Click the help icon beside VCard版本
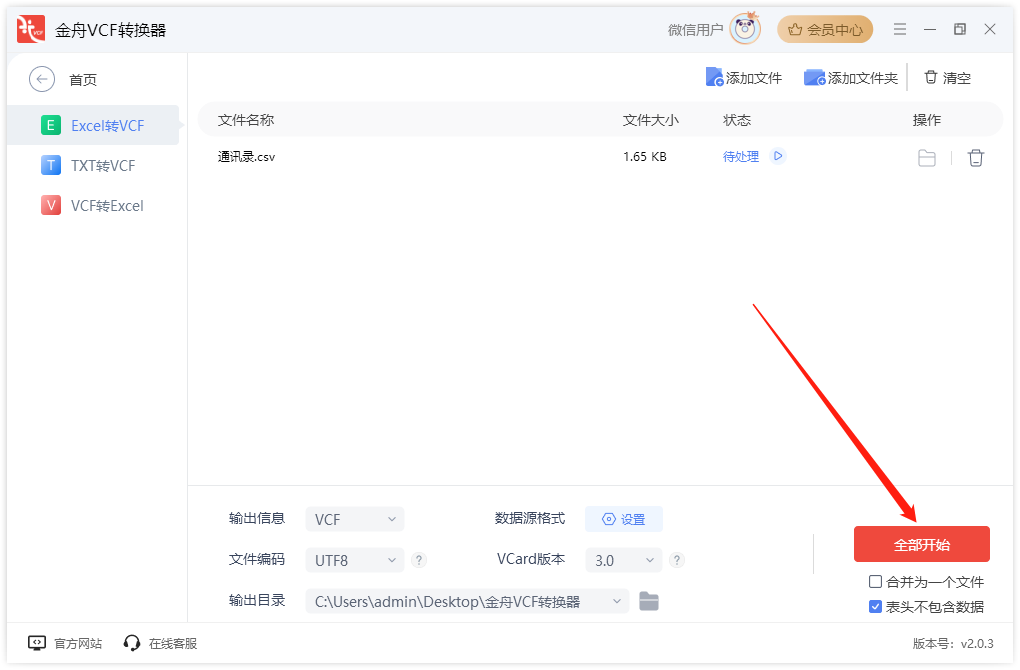The height and width of the screenshot is (670, 1020). [677, 560]
